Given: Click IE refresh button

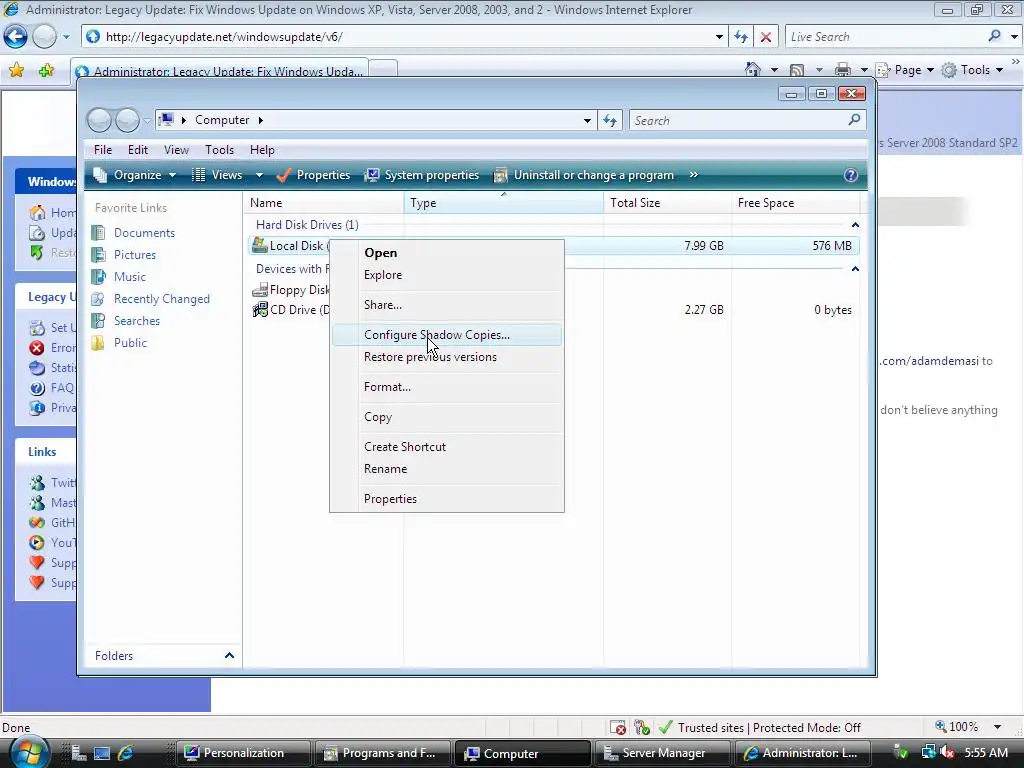Looking at the screenshot, I should click(x=741, y=37).
